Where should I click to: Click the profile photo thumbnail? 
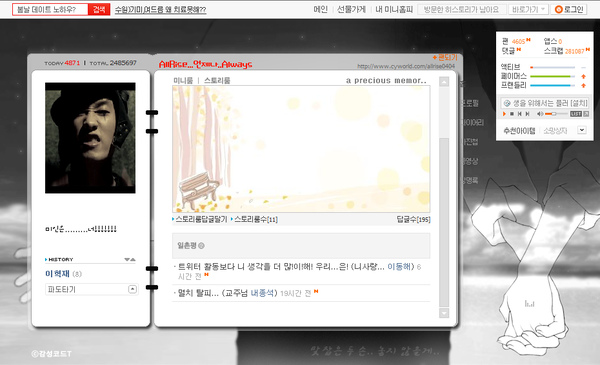[x=90, y=138]
